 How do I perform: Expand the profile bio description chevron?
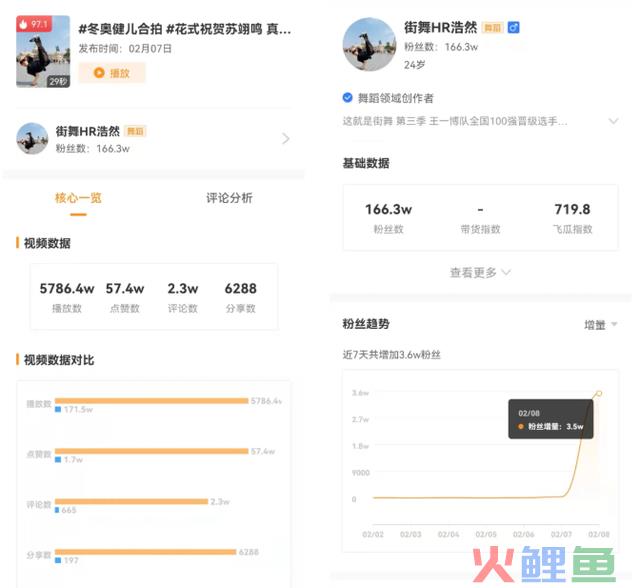click(613, 121)
